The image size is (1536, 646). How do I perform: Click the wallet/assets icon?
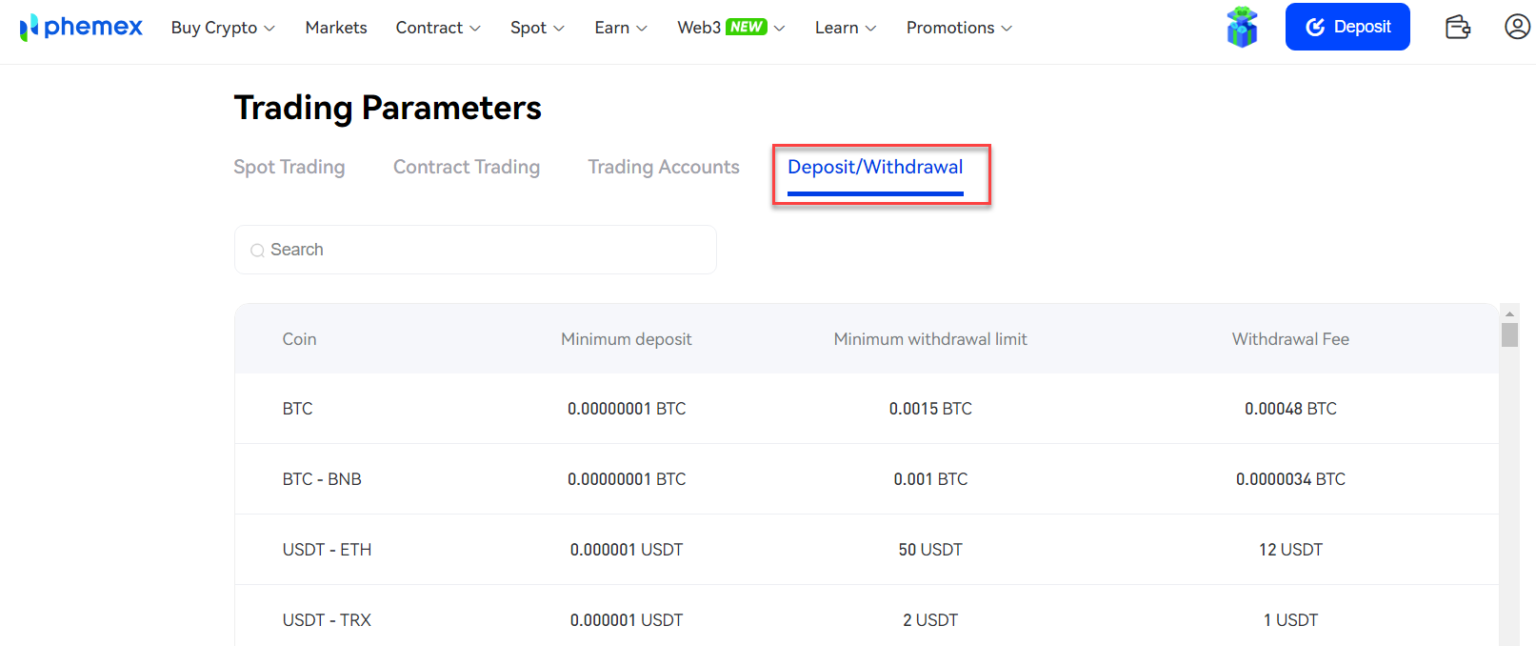click(1457, 26)
